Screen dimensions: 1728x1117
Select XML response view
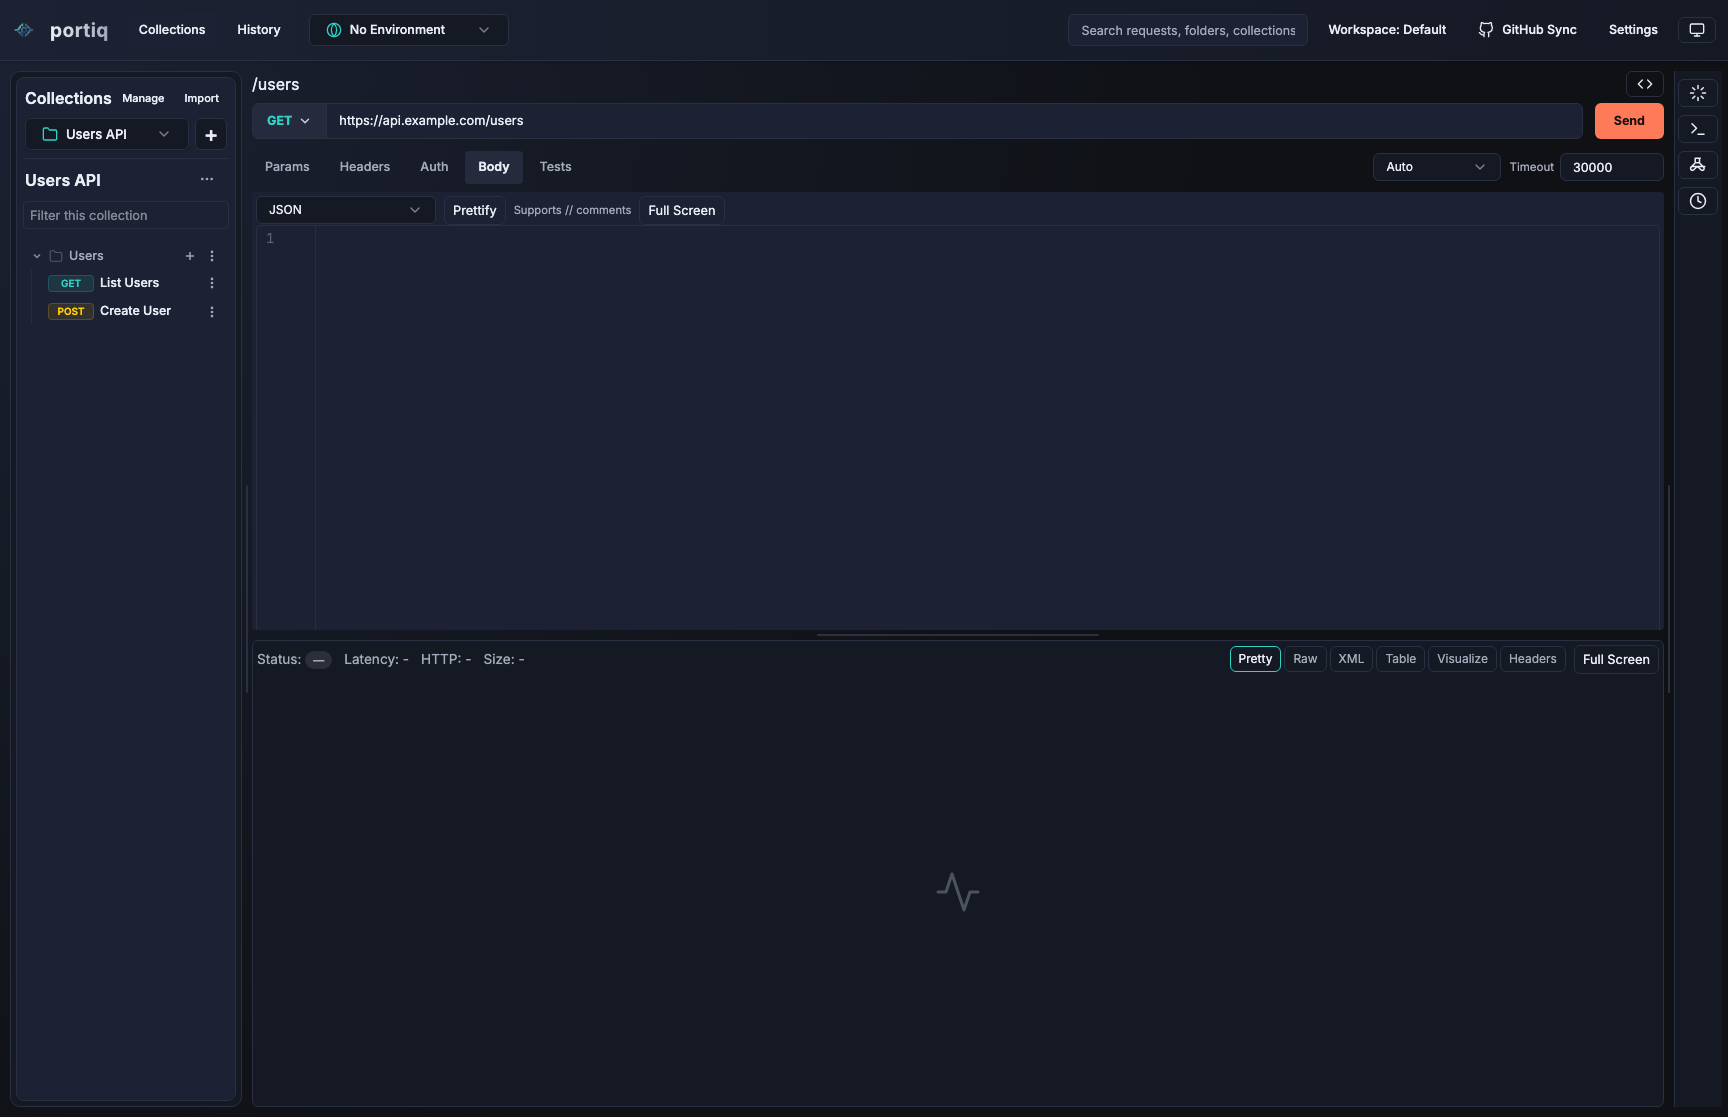pyautogui.click(x=1351, y=659)
